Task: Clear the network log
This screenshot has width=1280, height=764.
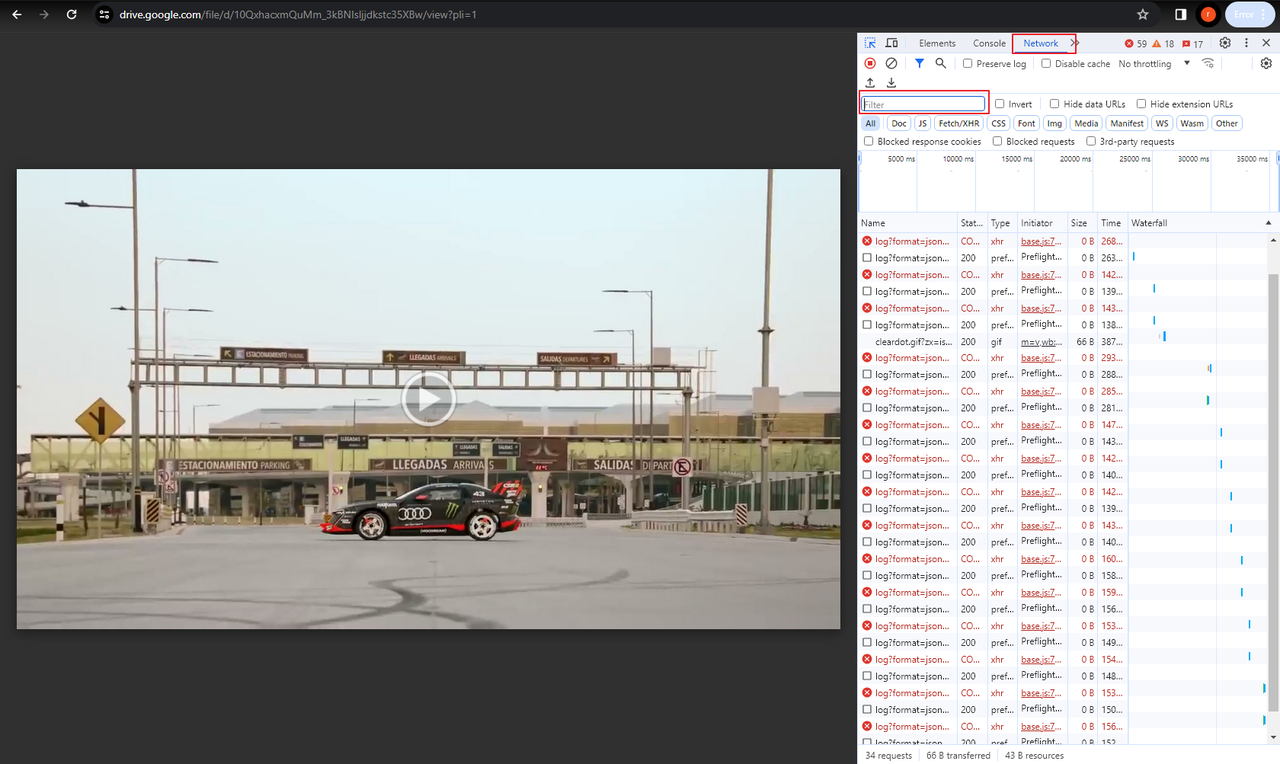Action: tap(891, 63)
